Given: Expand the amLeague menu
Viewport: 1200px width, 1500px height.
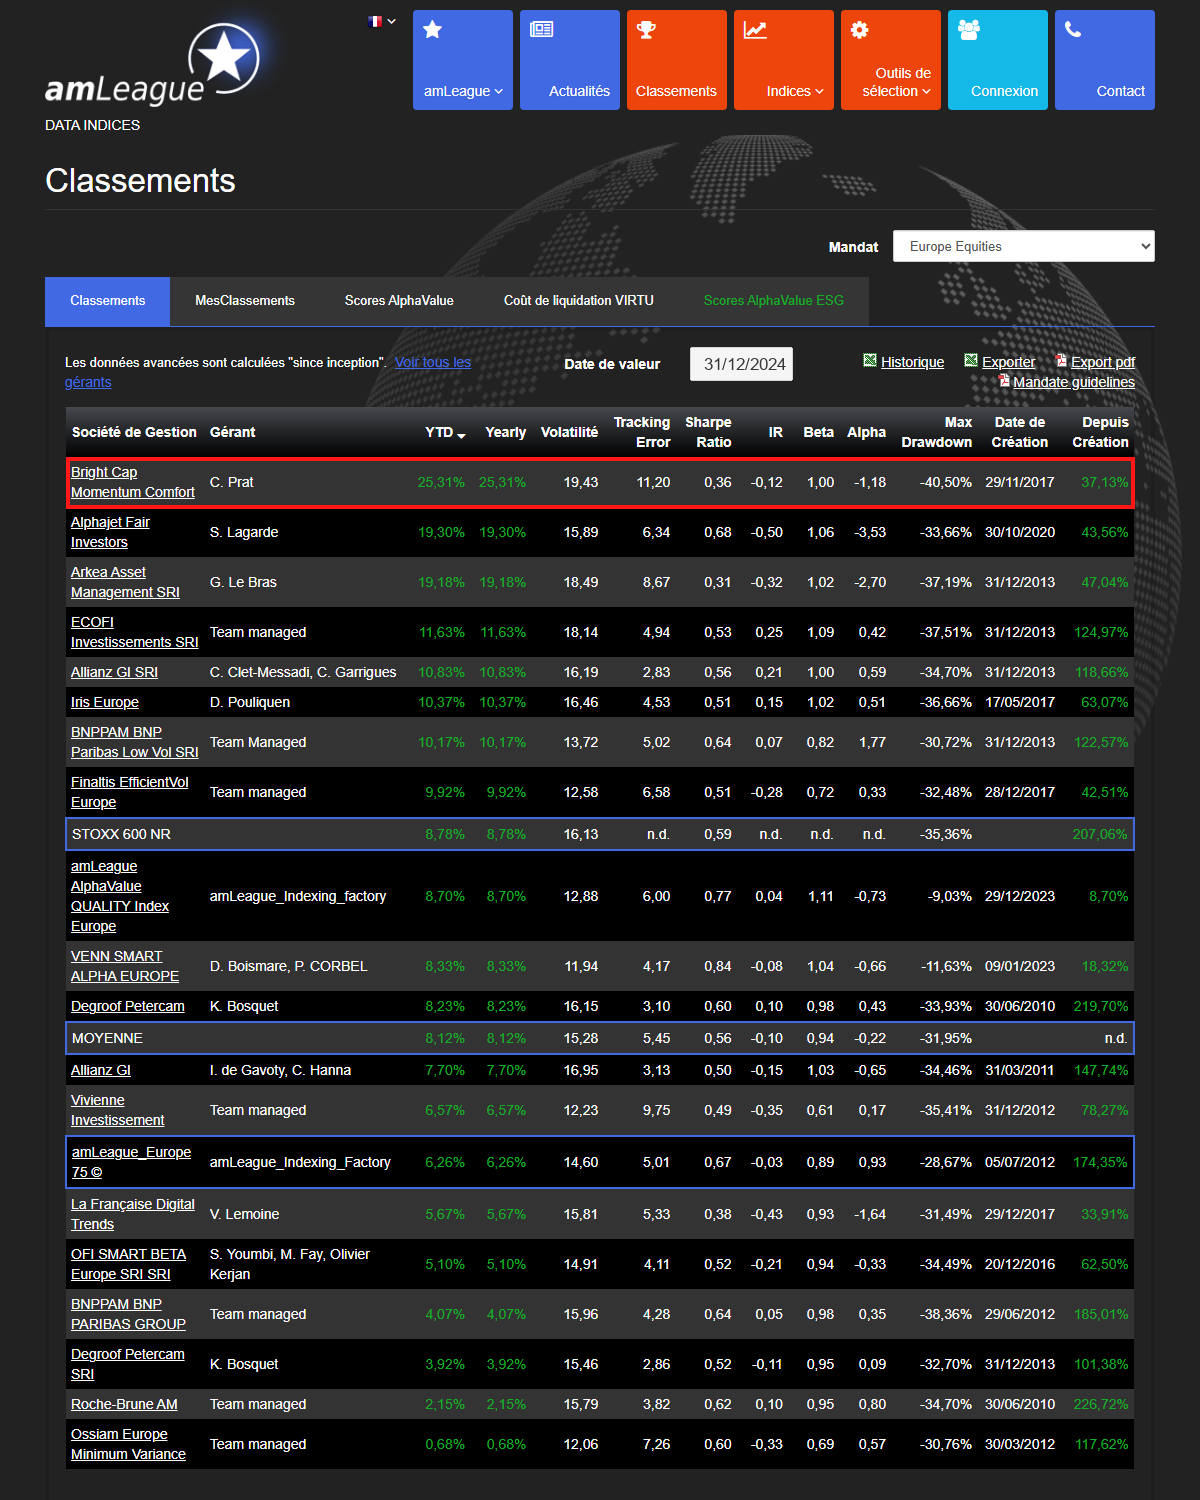Looking at the screenshot, I should 463,60.
